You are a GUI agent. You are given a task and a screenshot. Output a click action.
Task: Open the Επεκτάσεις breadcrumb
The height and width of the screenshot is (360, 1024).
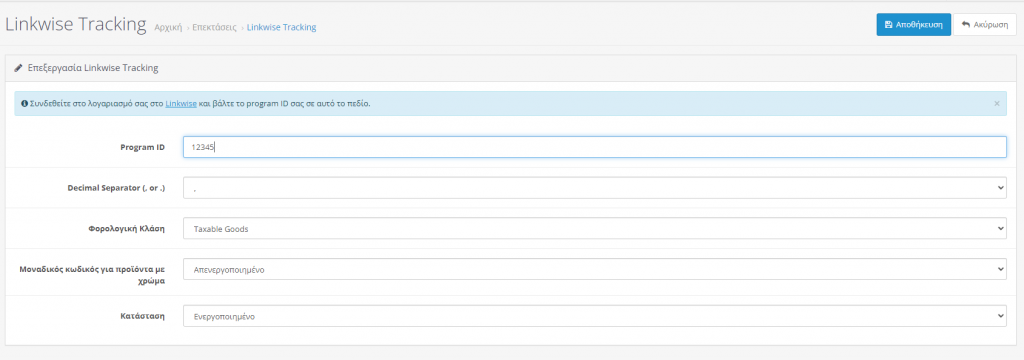(214, 27)
